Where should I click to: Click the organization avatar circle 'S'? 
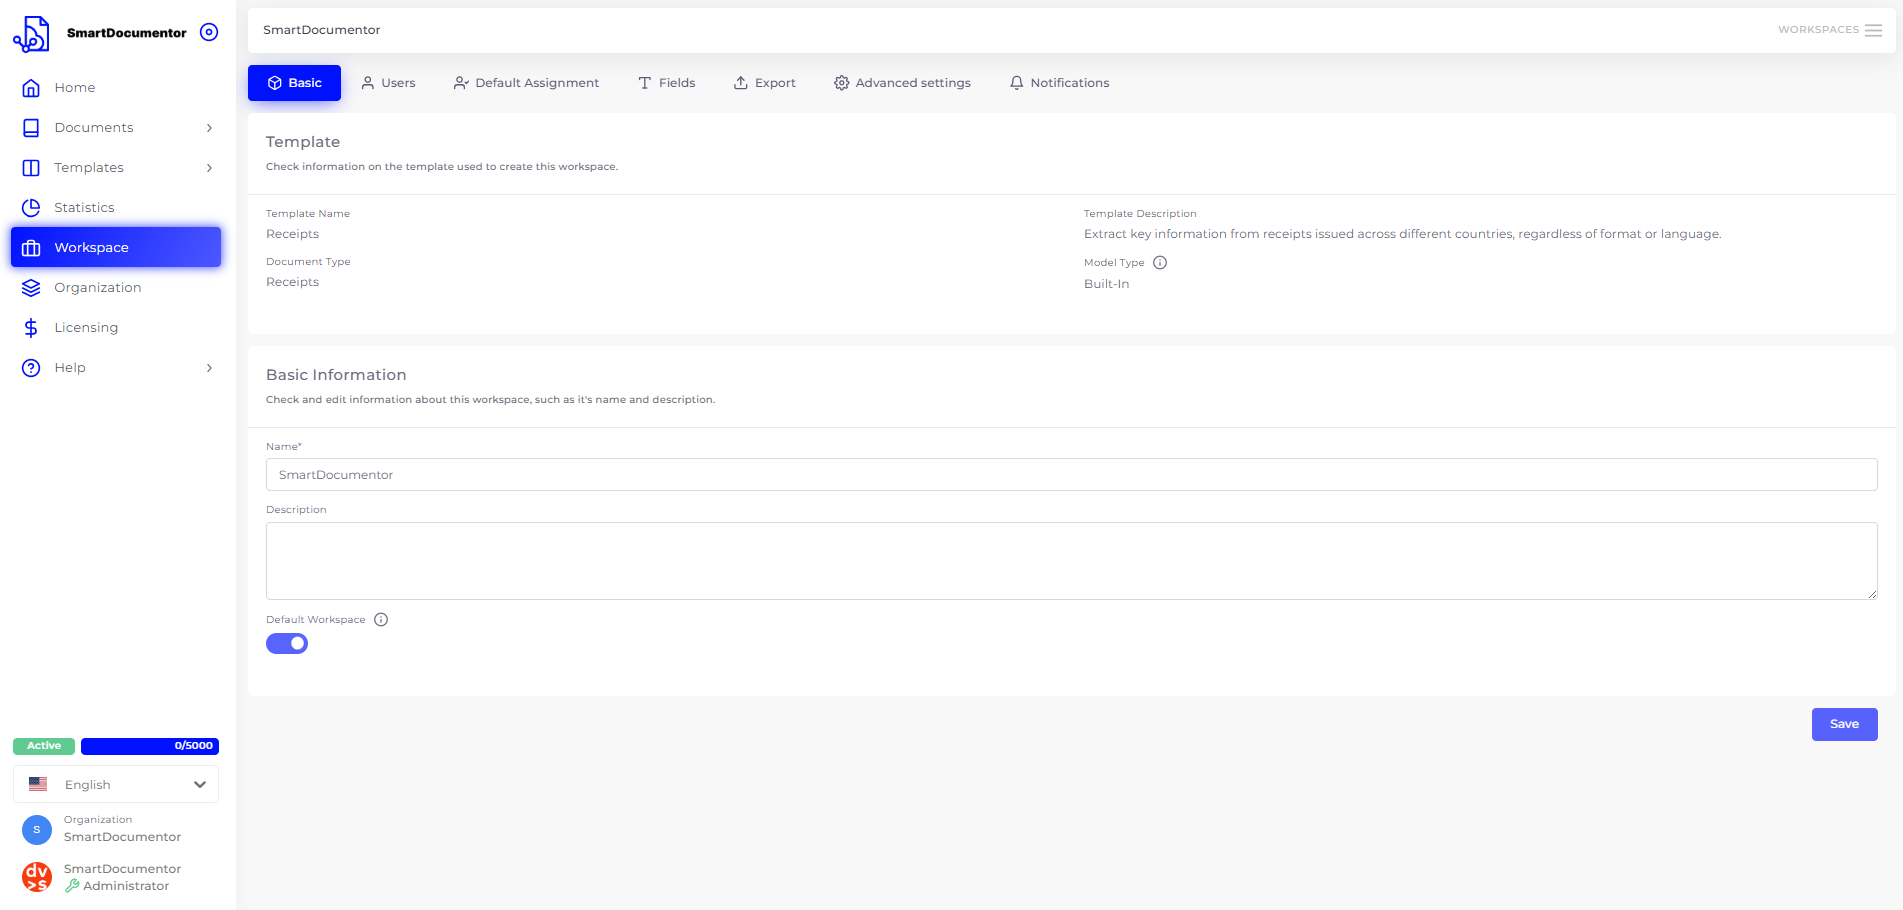tap(37, 829)
